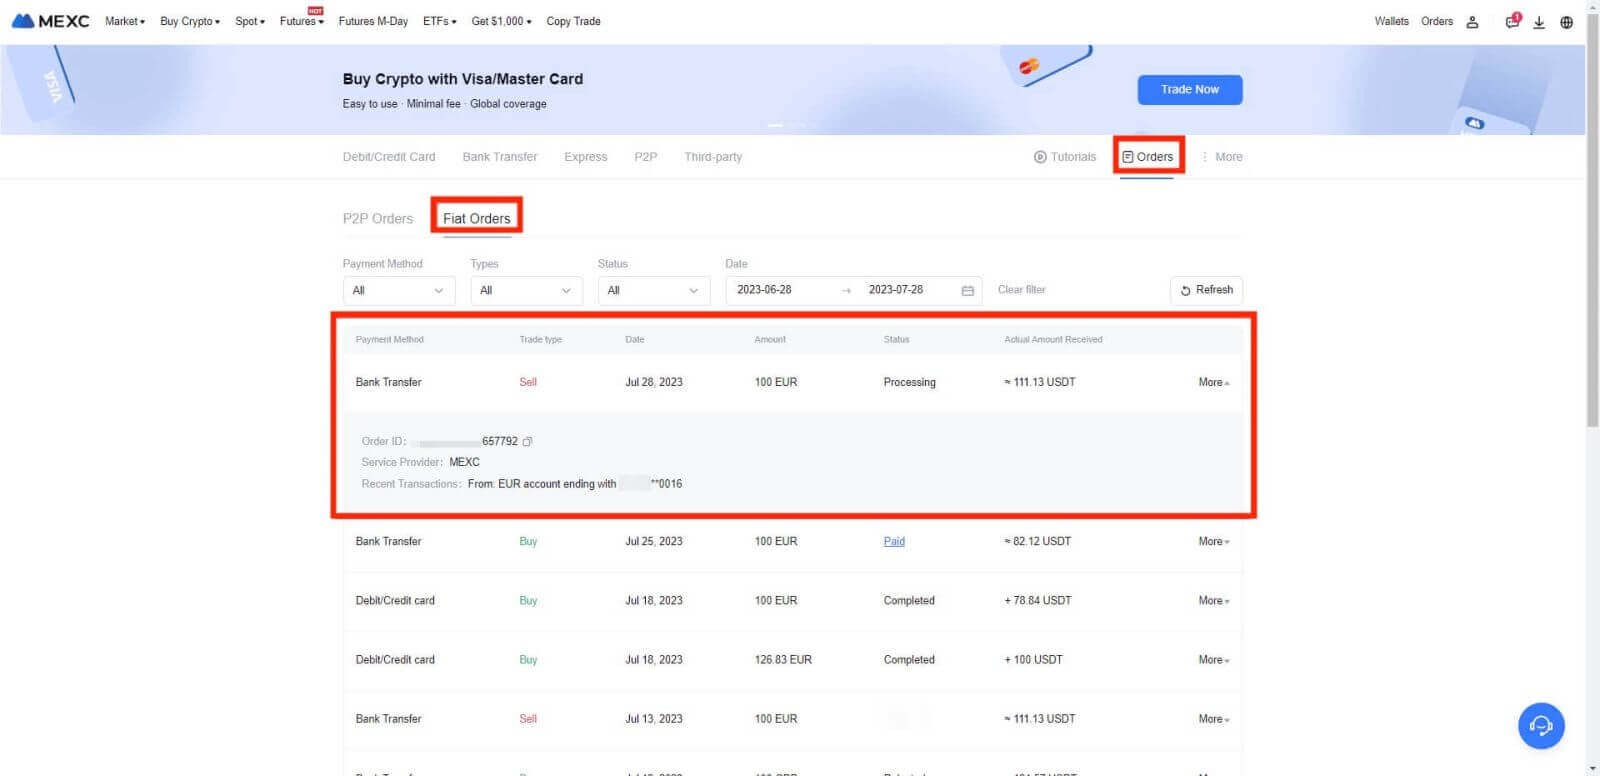The height and width of the screenshot is (776, 1600).
Task: Click the ≈ 82.12 USDT amount cell
Action: tap(1037, 541)
